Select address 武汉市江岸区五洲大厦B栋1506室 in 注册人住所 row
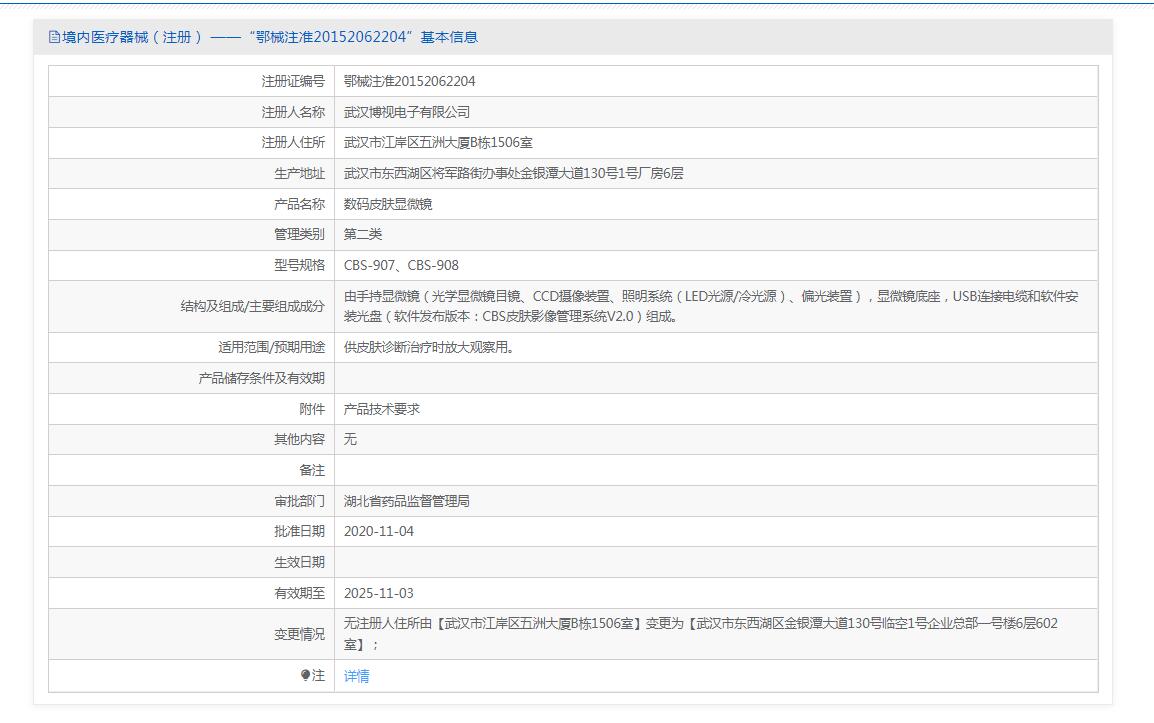1154x723 pixels. tap(438, 142)
